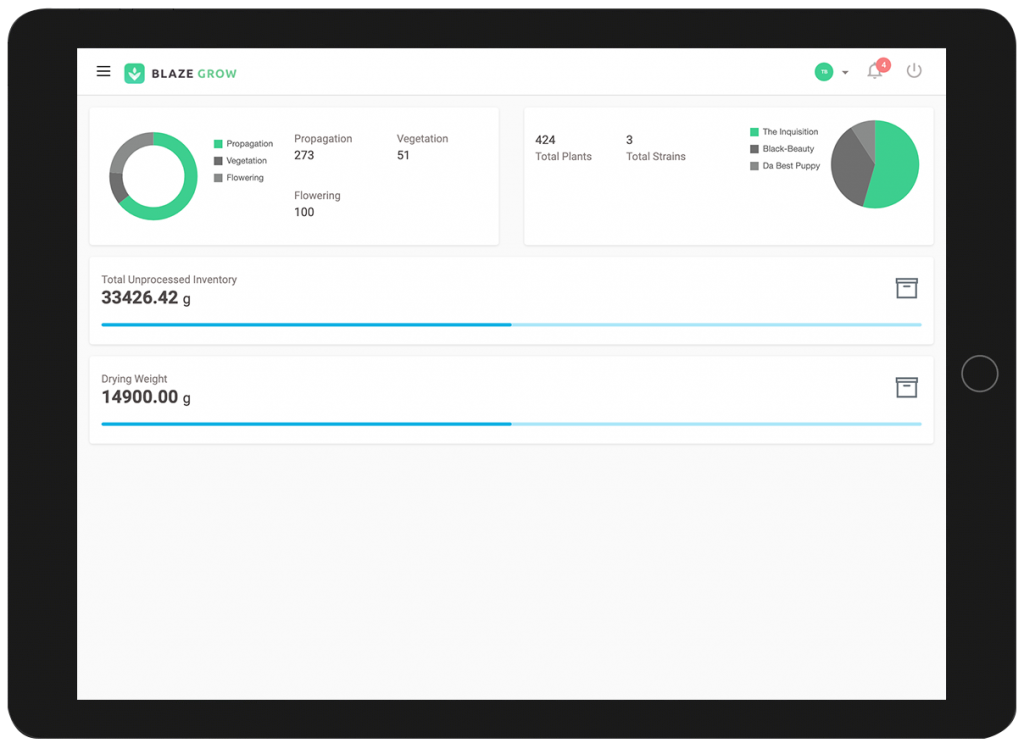Select the Flowering legend color swatch
Screen dimensions: 1024x743
point(218,178)
